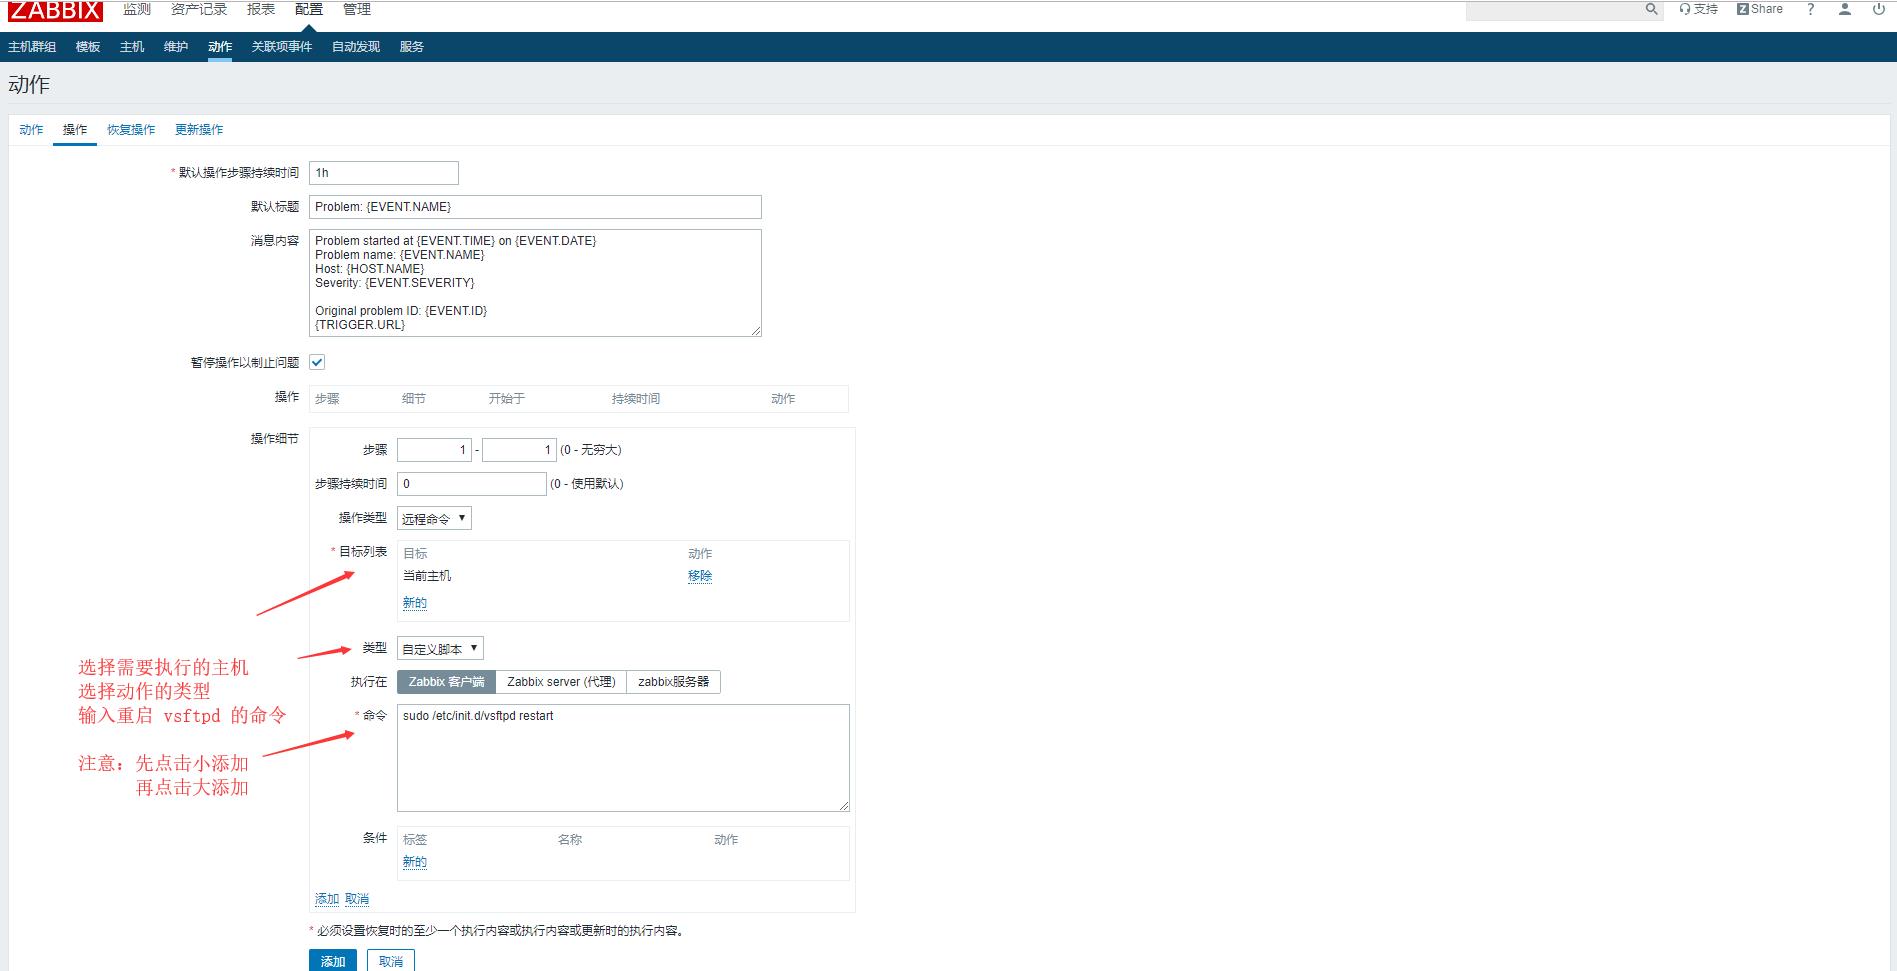The width and height of the screenshot is (1897, 971).
Task: Open the help question mark icon
Action: (x=1810, y=9)
